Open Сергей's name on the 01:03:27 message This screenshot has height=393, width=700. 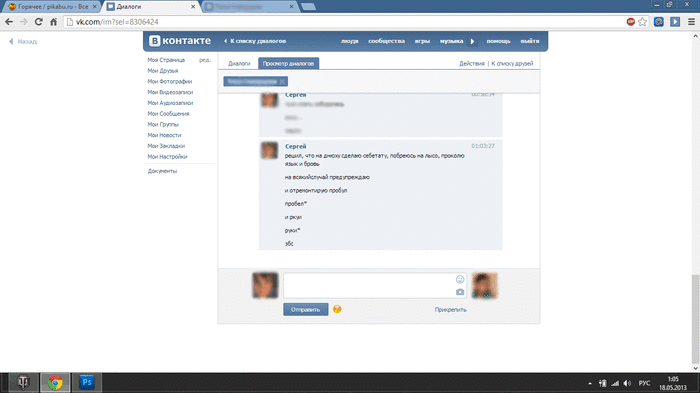pyautogui.click(x=296, y=146)
